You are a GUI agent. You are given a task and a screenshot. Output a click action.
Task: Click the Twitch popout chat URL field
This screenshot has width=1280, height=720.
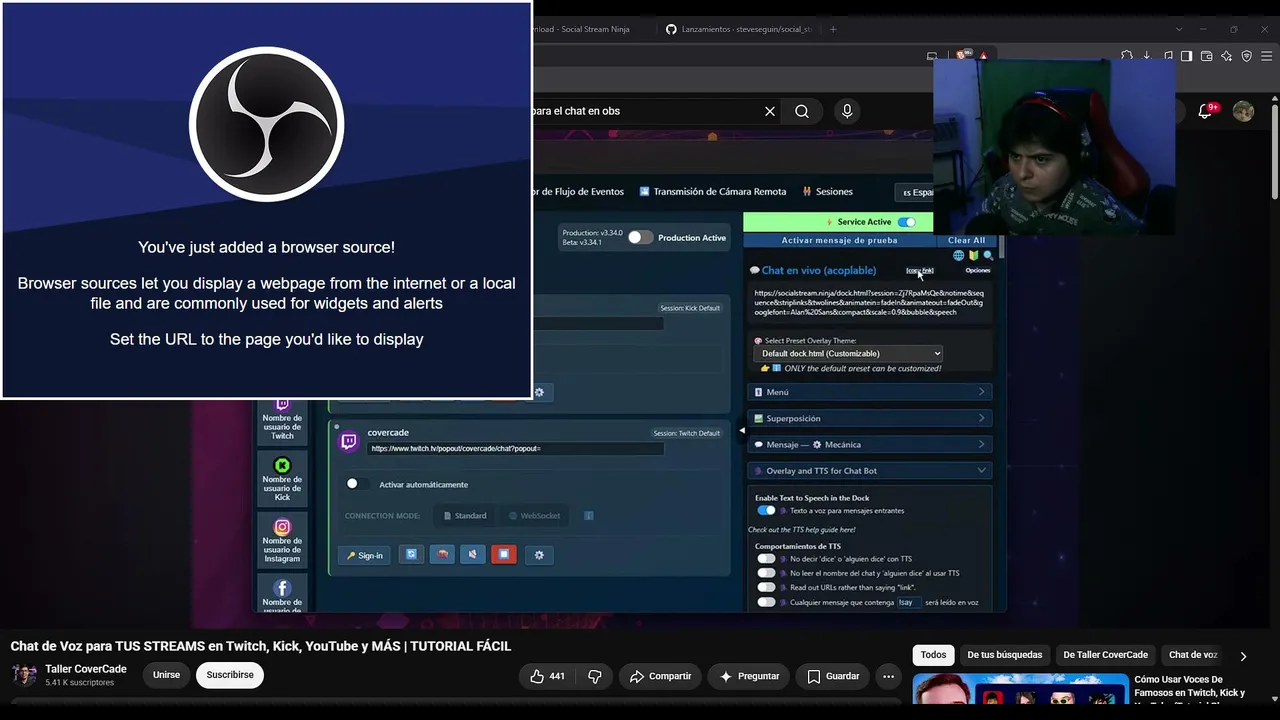[516, 449]
